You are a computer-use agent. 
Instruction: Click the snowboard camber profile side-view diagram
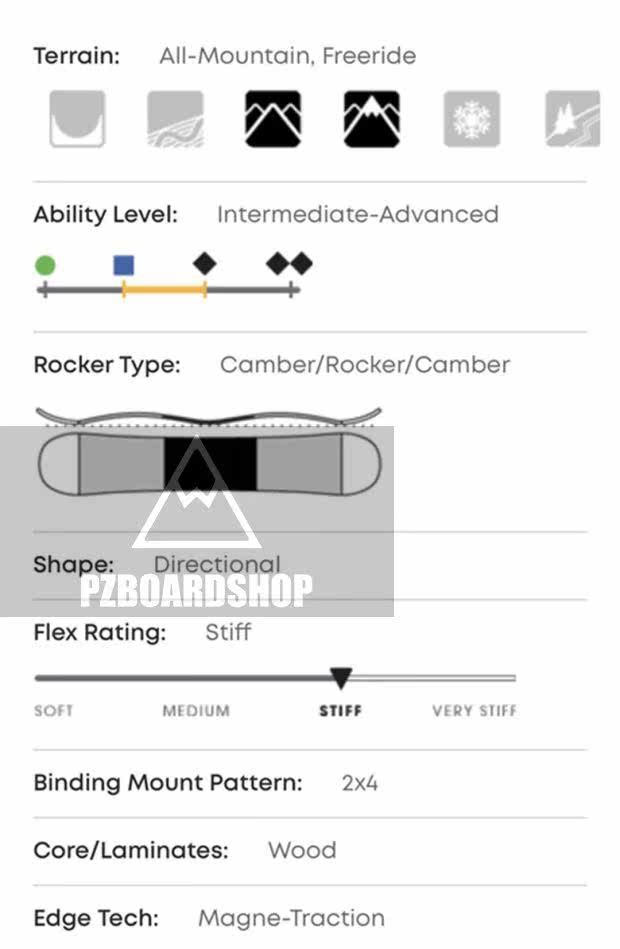click(208, 416)
